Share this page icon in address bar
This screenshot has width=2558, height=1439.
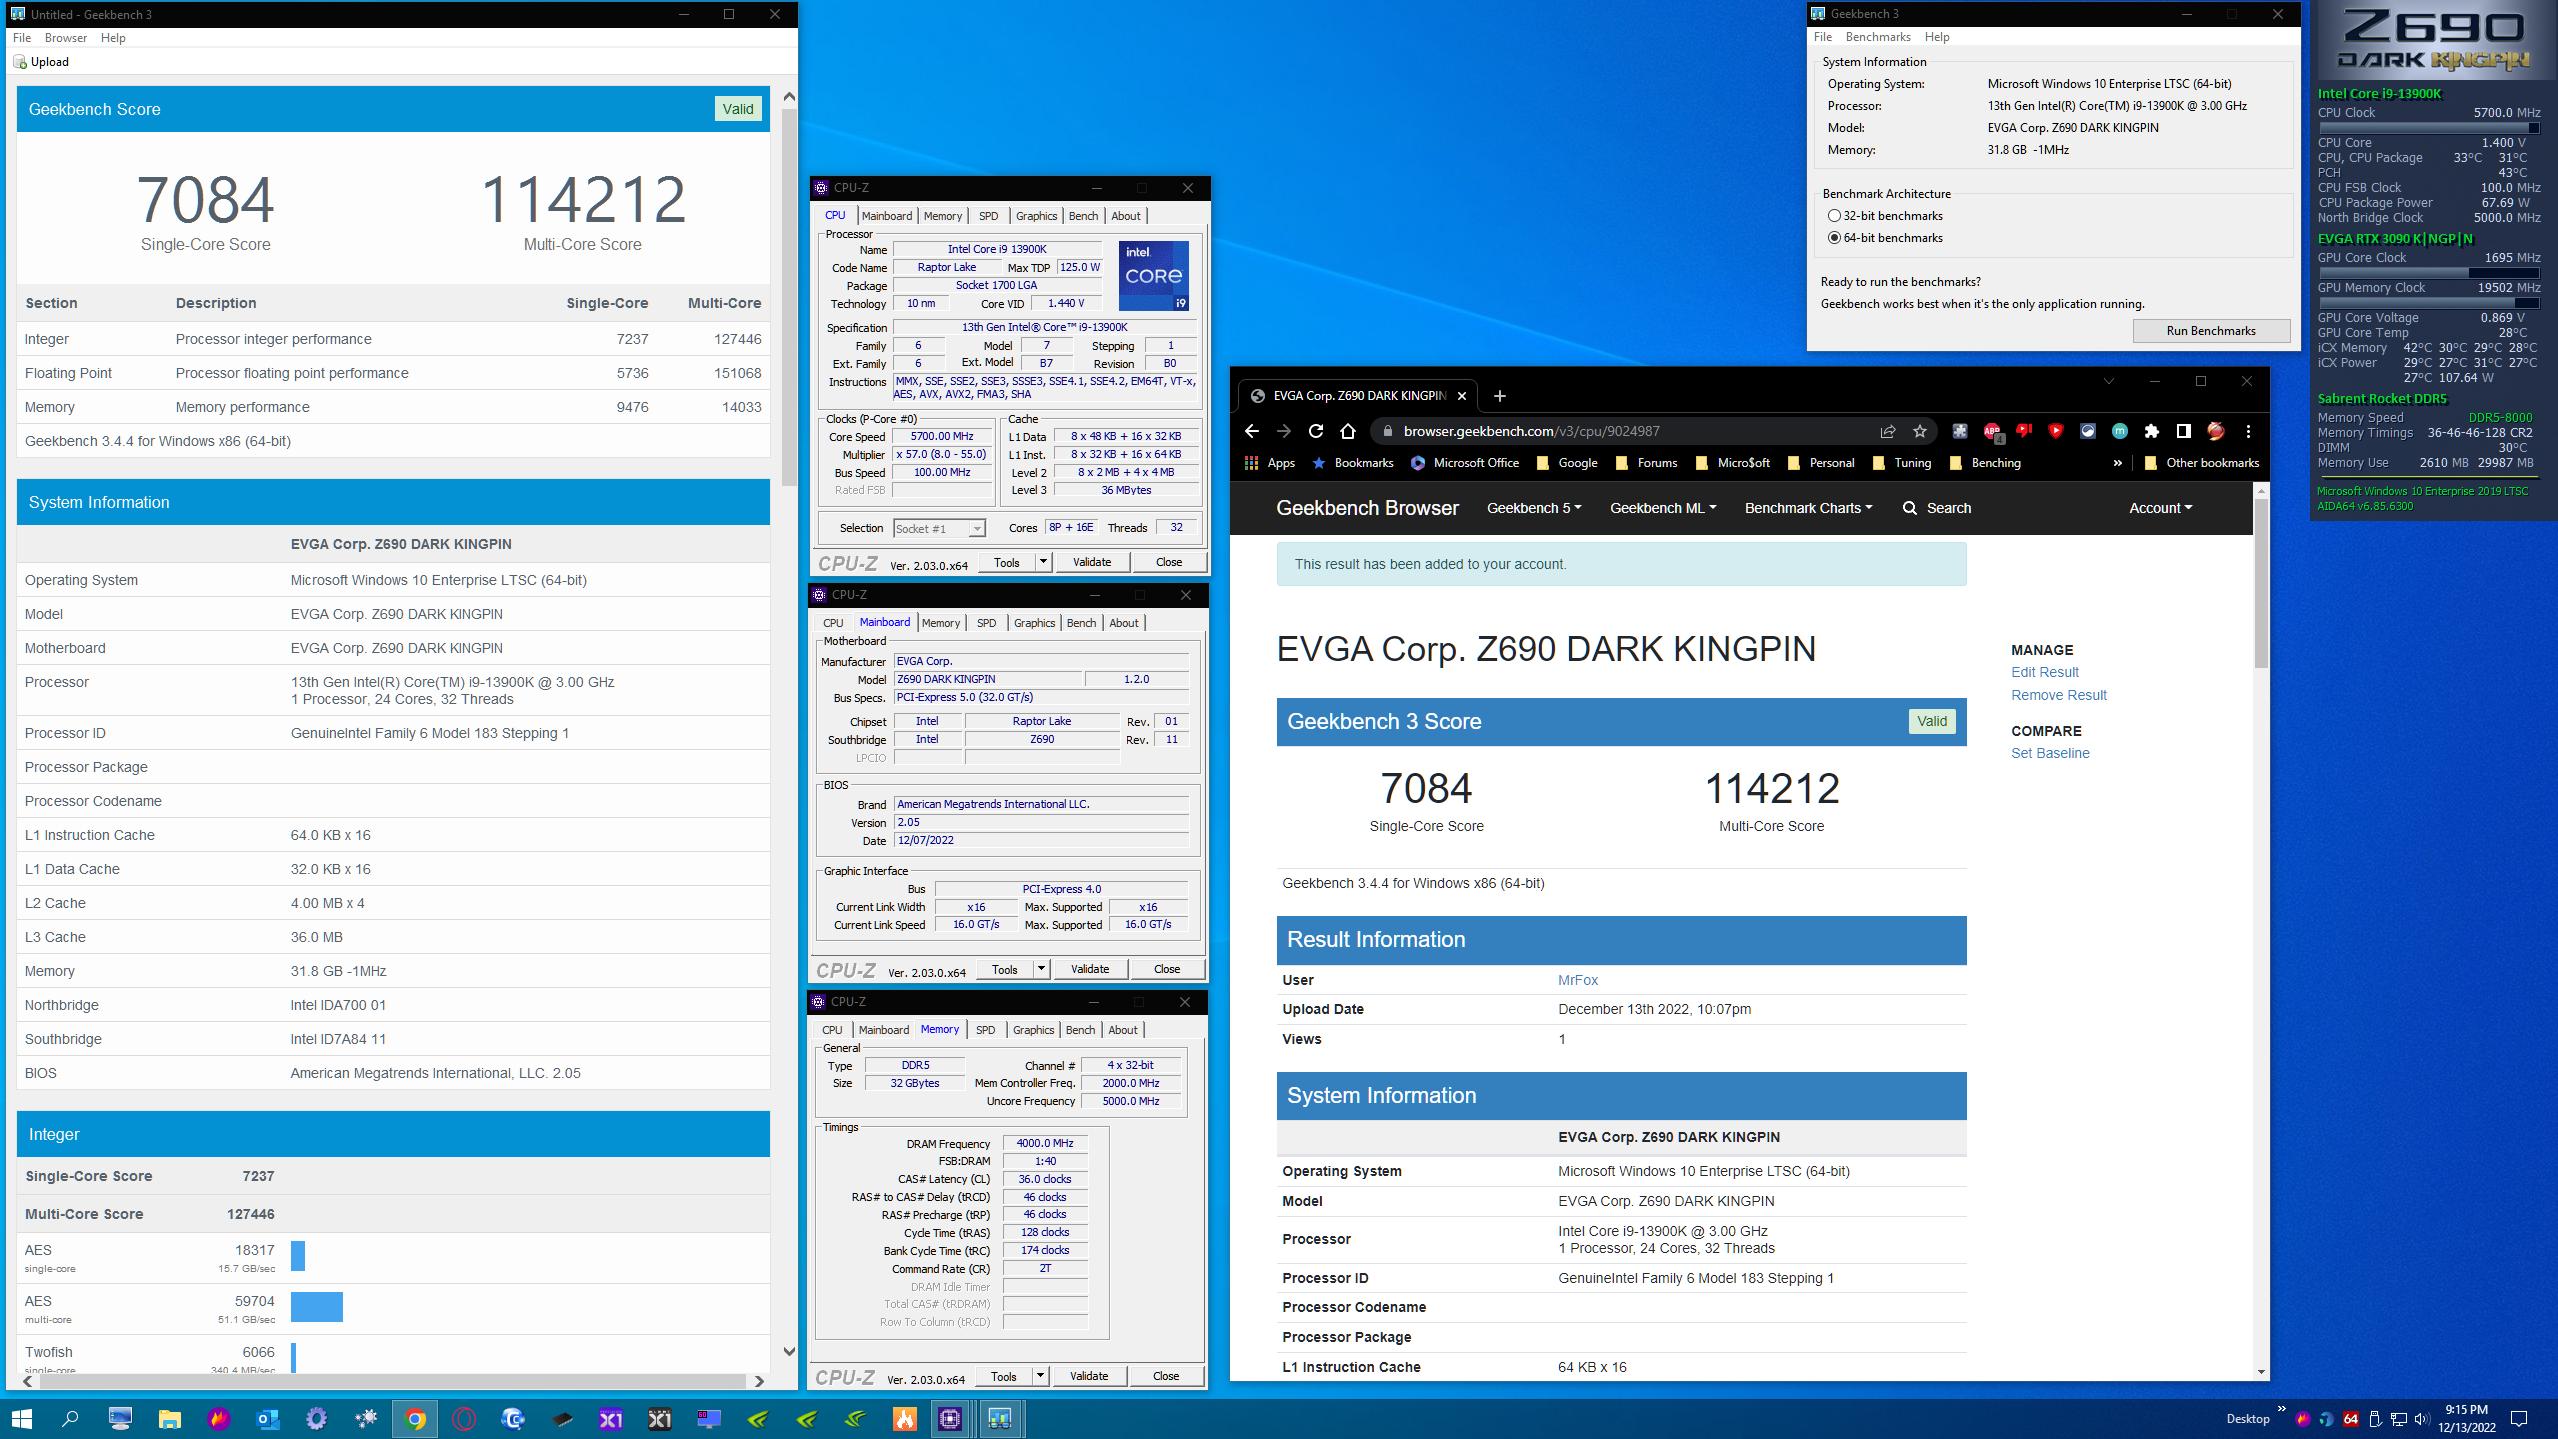coord(1888,431)
